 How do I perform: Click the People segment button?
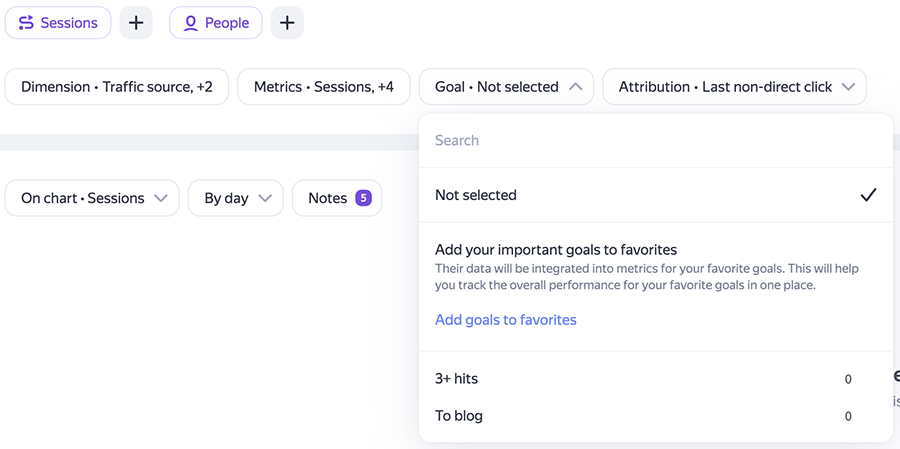click(216, 23)
